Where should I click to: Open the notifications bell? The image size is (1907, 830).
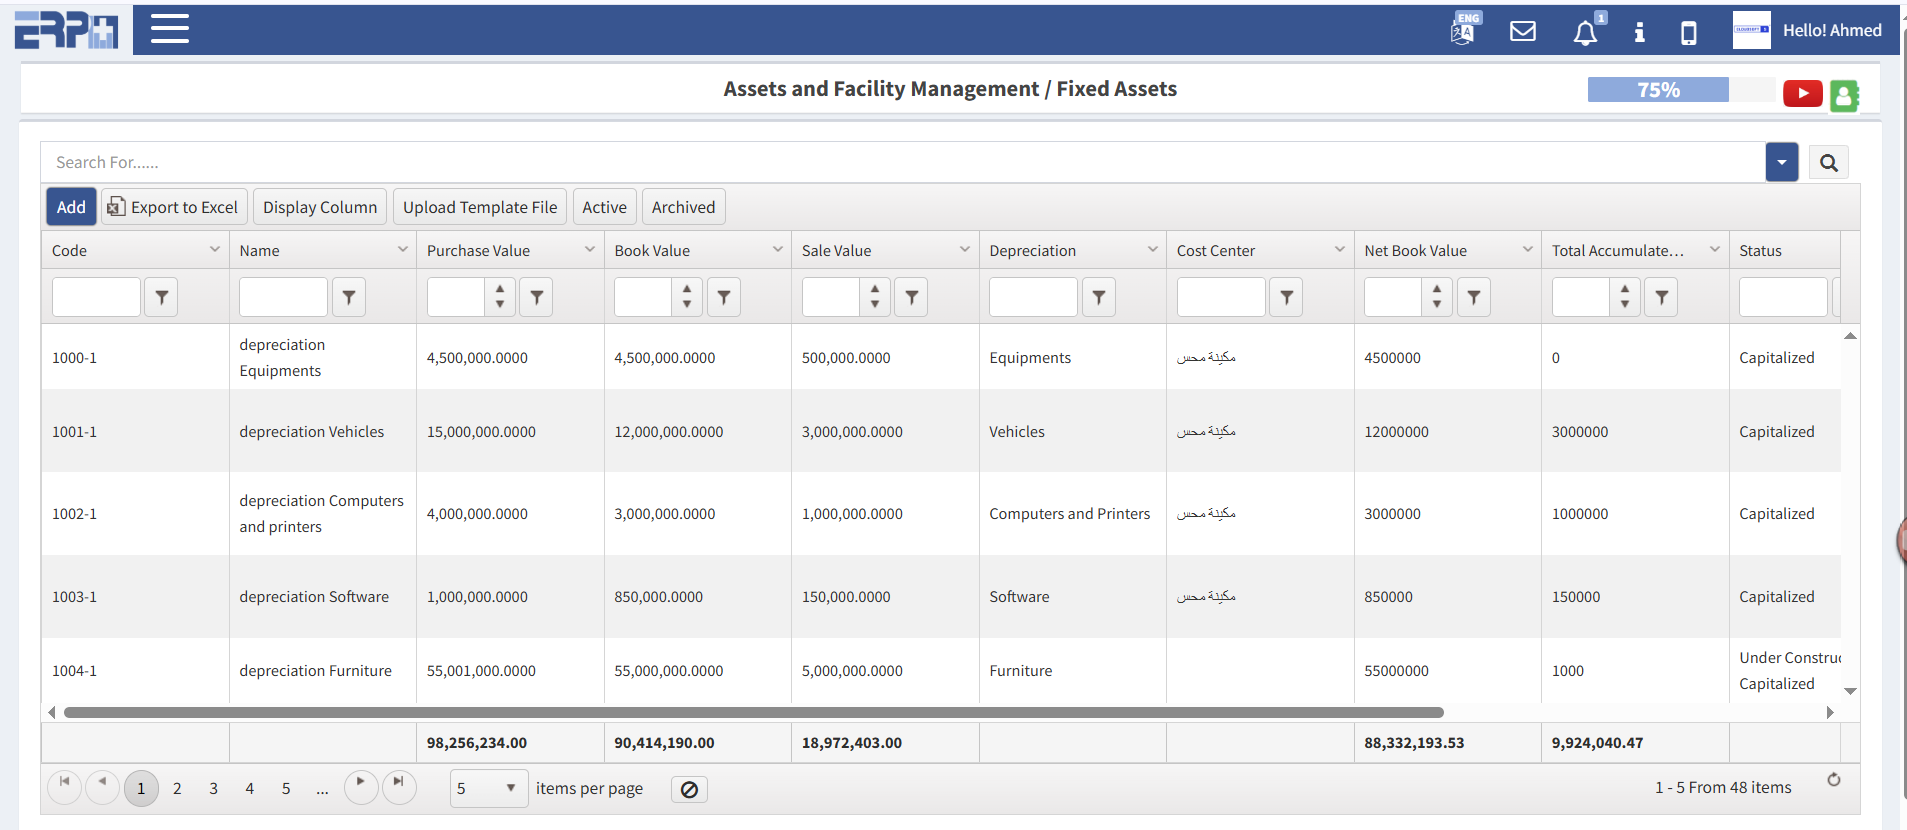tap(1585, 33)
